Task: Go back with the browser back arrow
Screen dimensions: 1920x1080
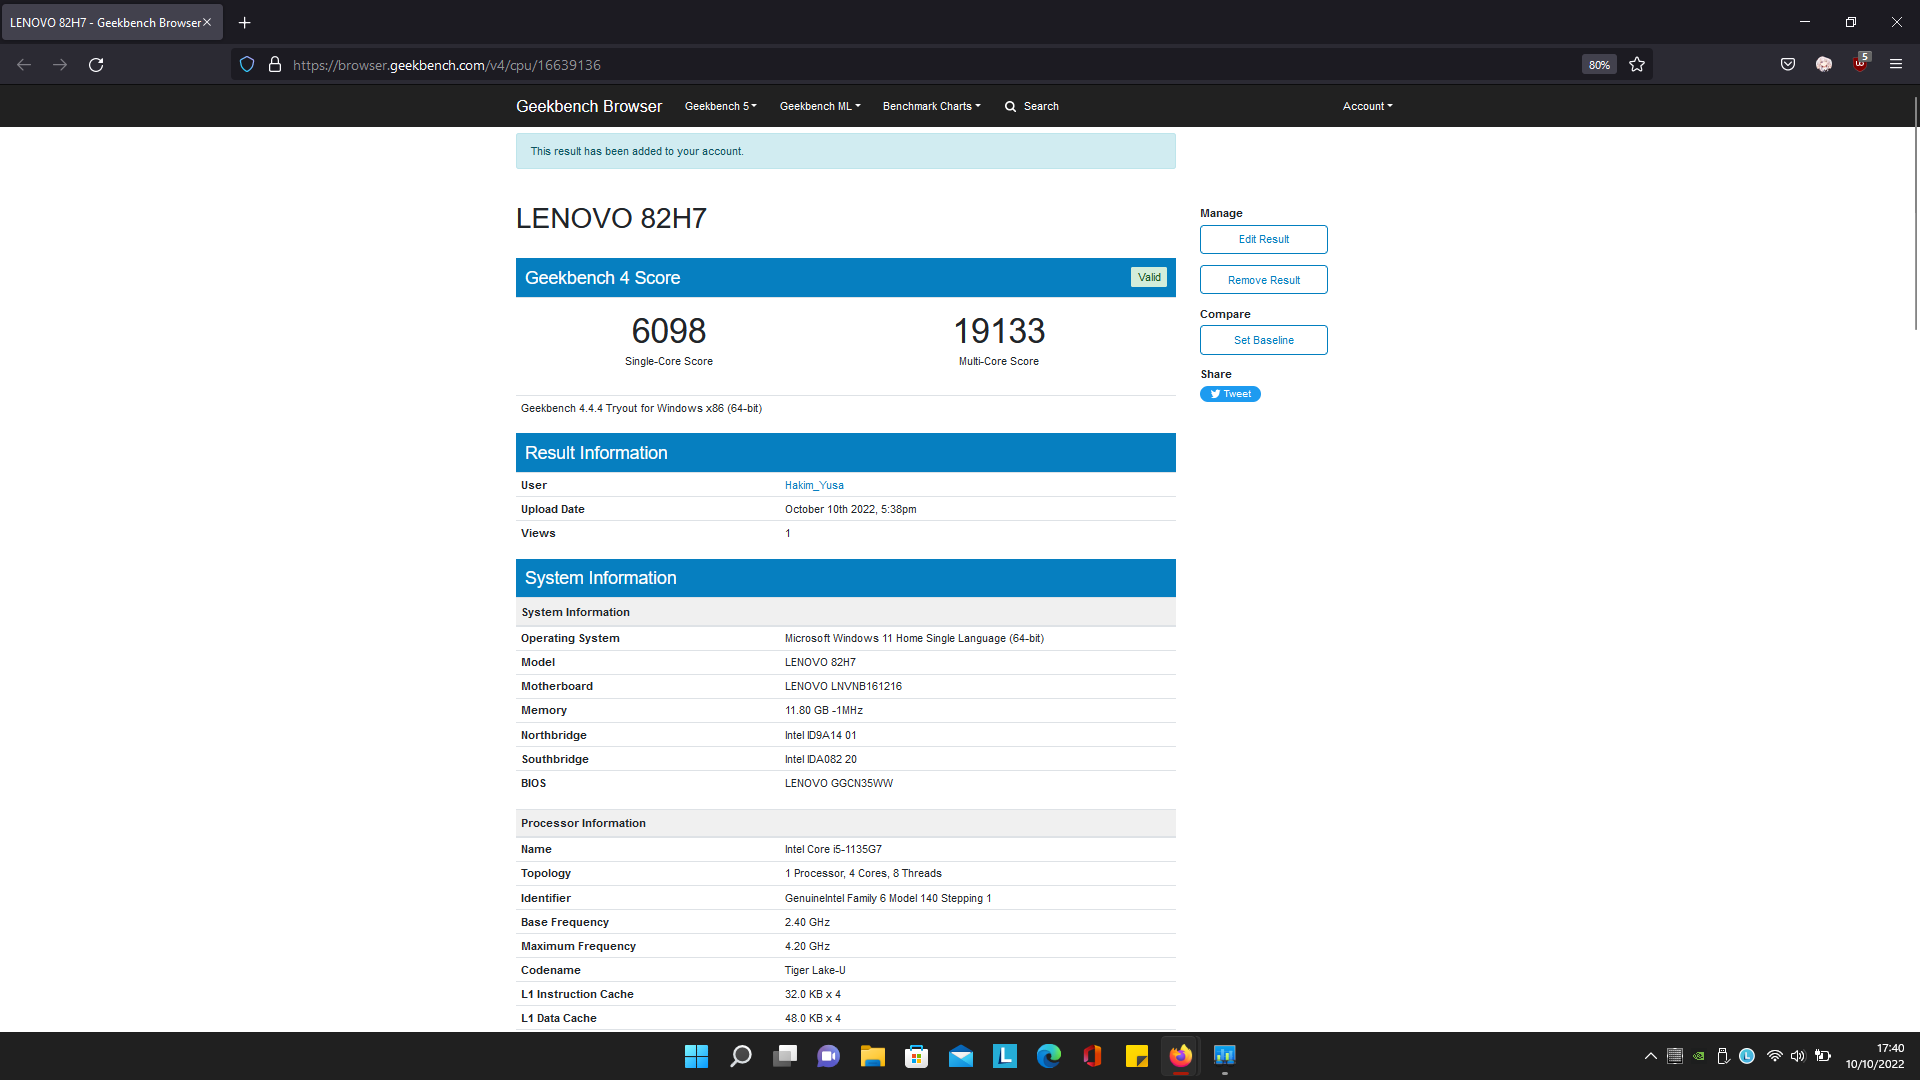Action: tap(24, 65)
